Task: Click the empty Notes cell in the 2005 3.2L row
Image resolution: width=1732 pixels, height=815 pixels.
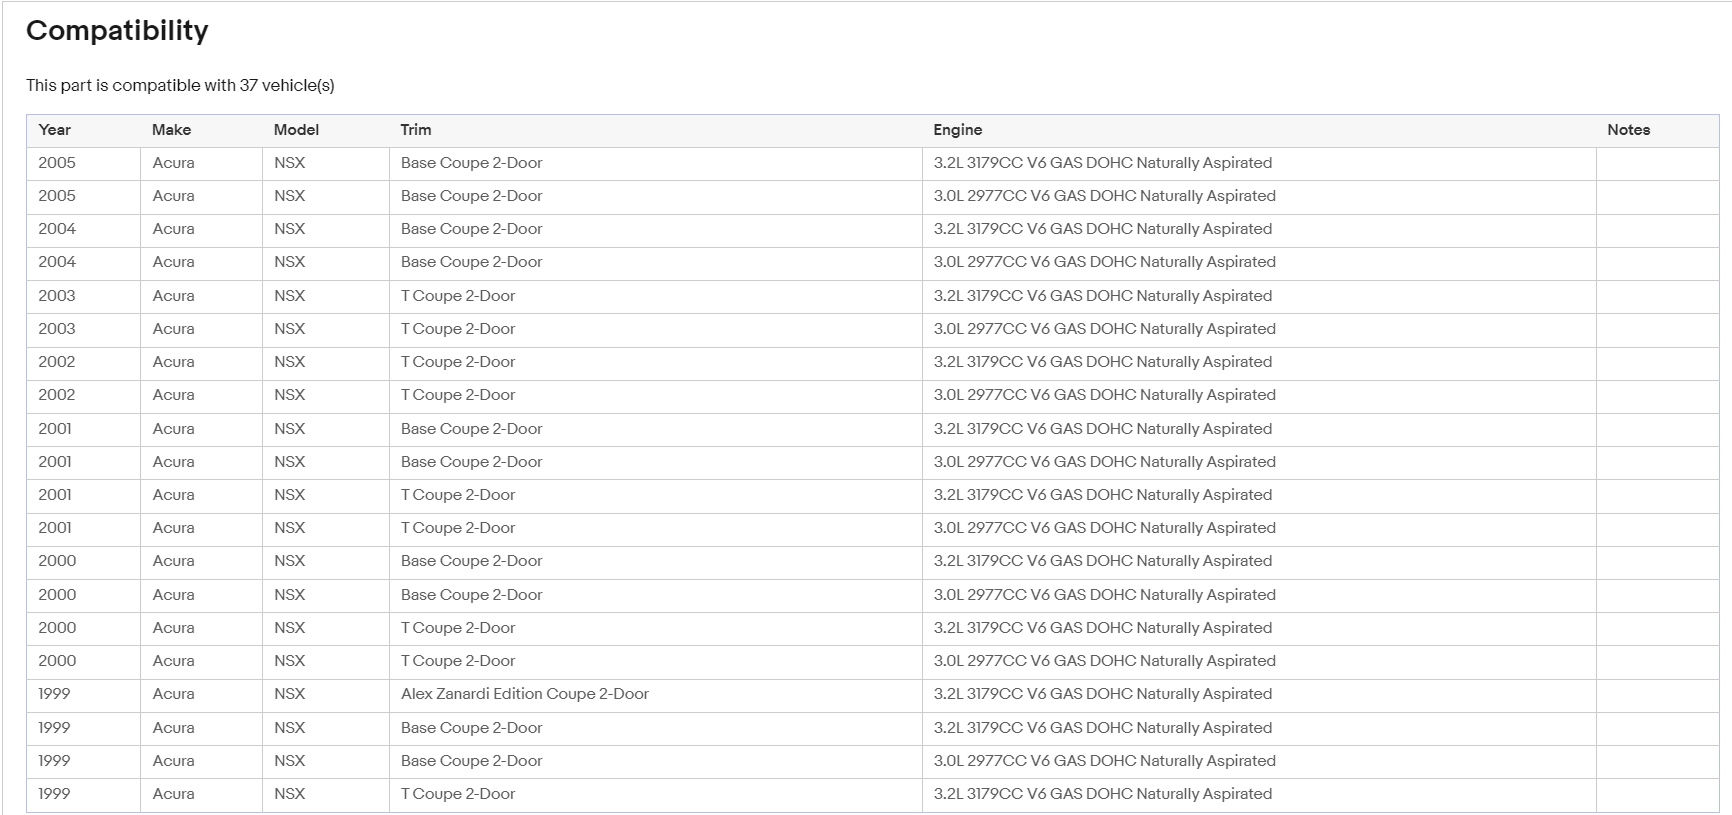Action: tap(1657, 163)
